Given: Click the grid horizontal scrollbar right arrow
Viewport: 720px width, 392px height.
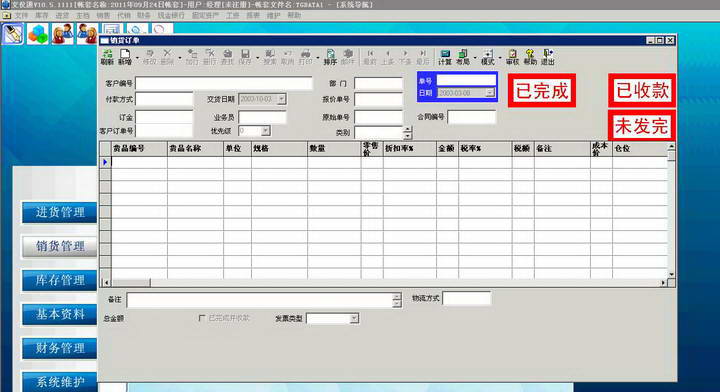Looking at the screenshot, I should [663, 283].
